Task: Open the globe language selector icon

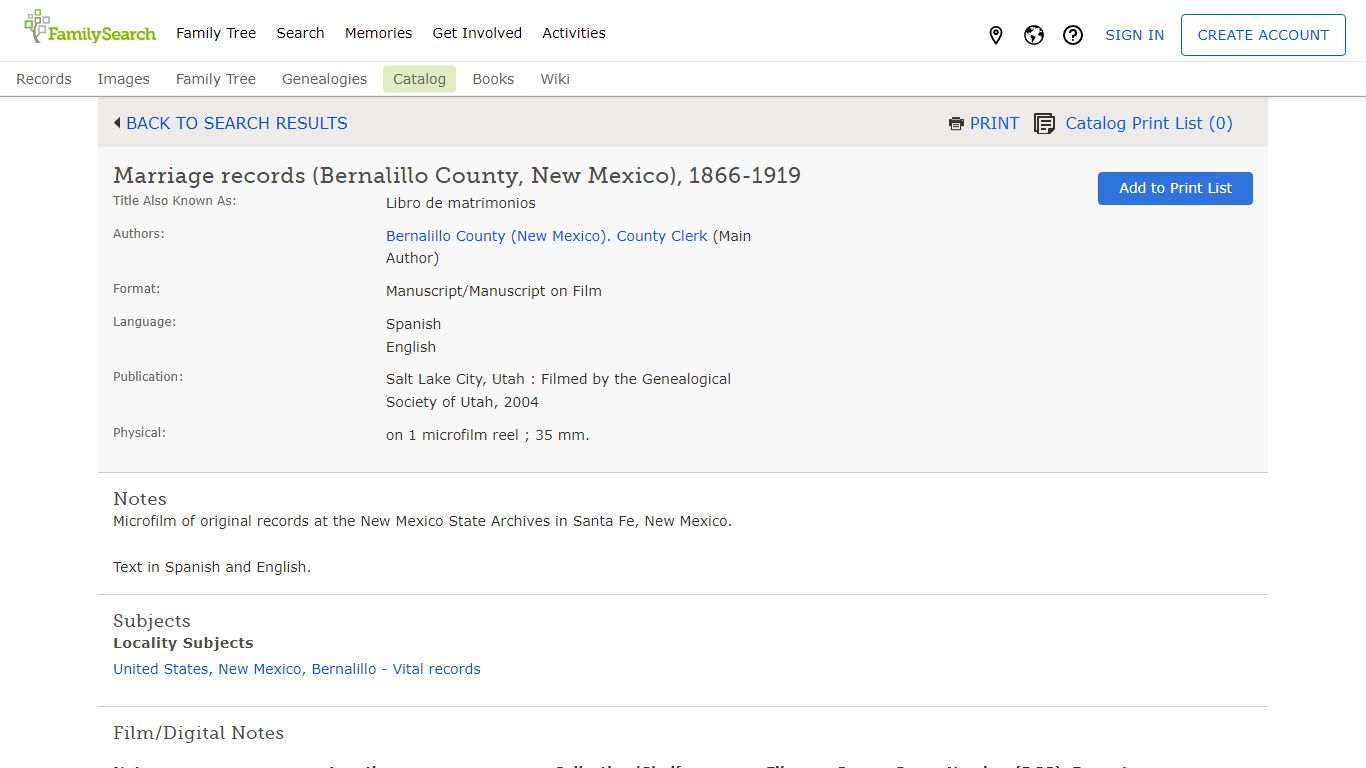Action: pyautogui.click(x=1034, y=35)
